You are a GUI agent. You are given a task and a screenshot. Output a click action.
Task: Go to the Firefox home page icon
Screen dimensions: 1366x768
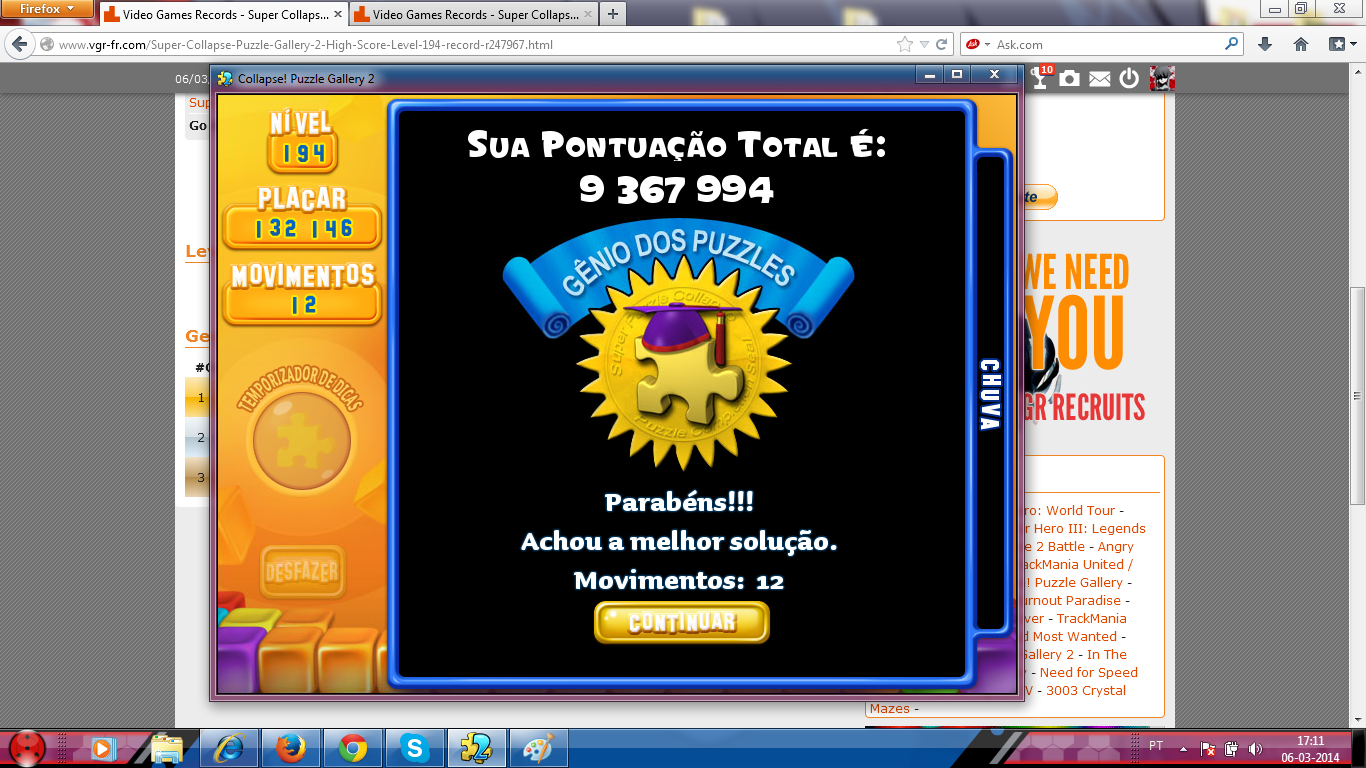1301,44
